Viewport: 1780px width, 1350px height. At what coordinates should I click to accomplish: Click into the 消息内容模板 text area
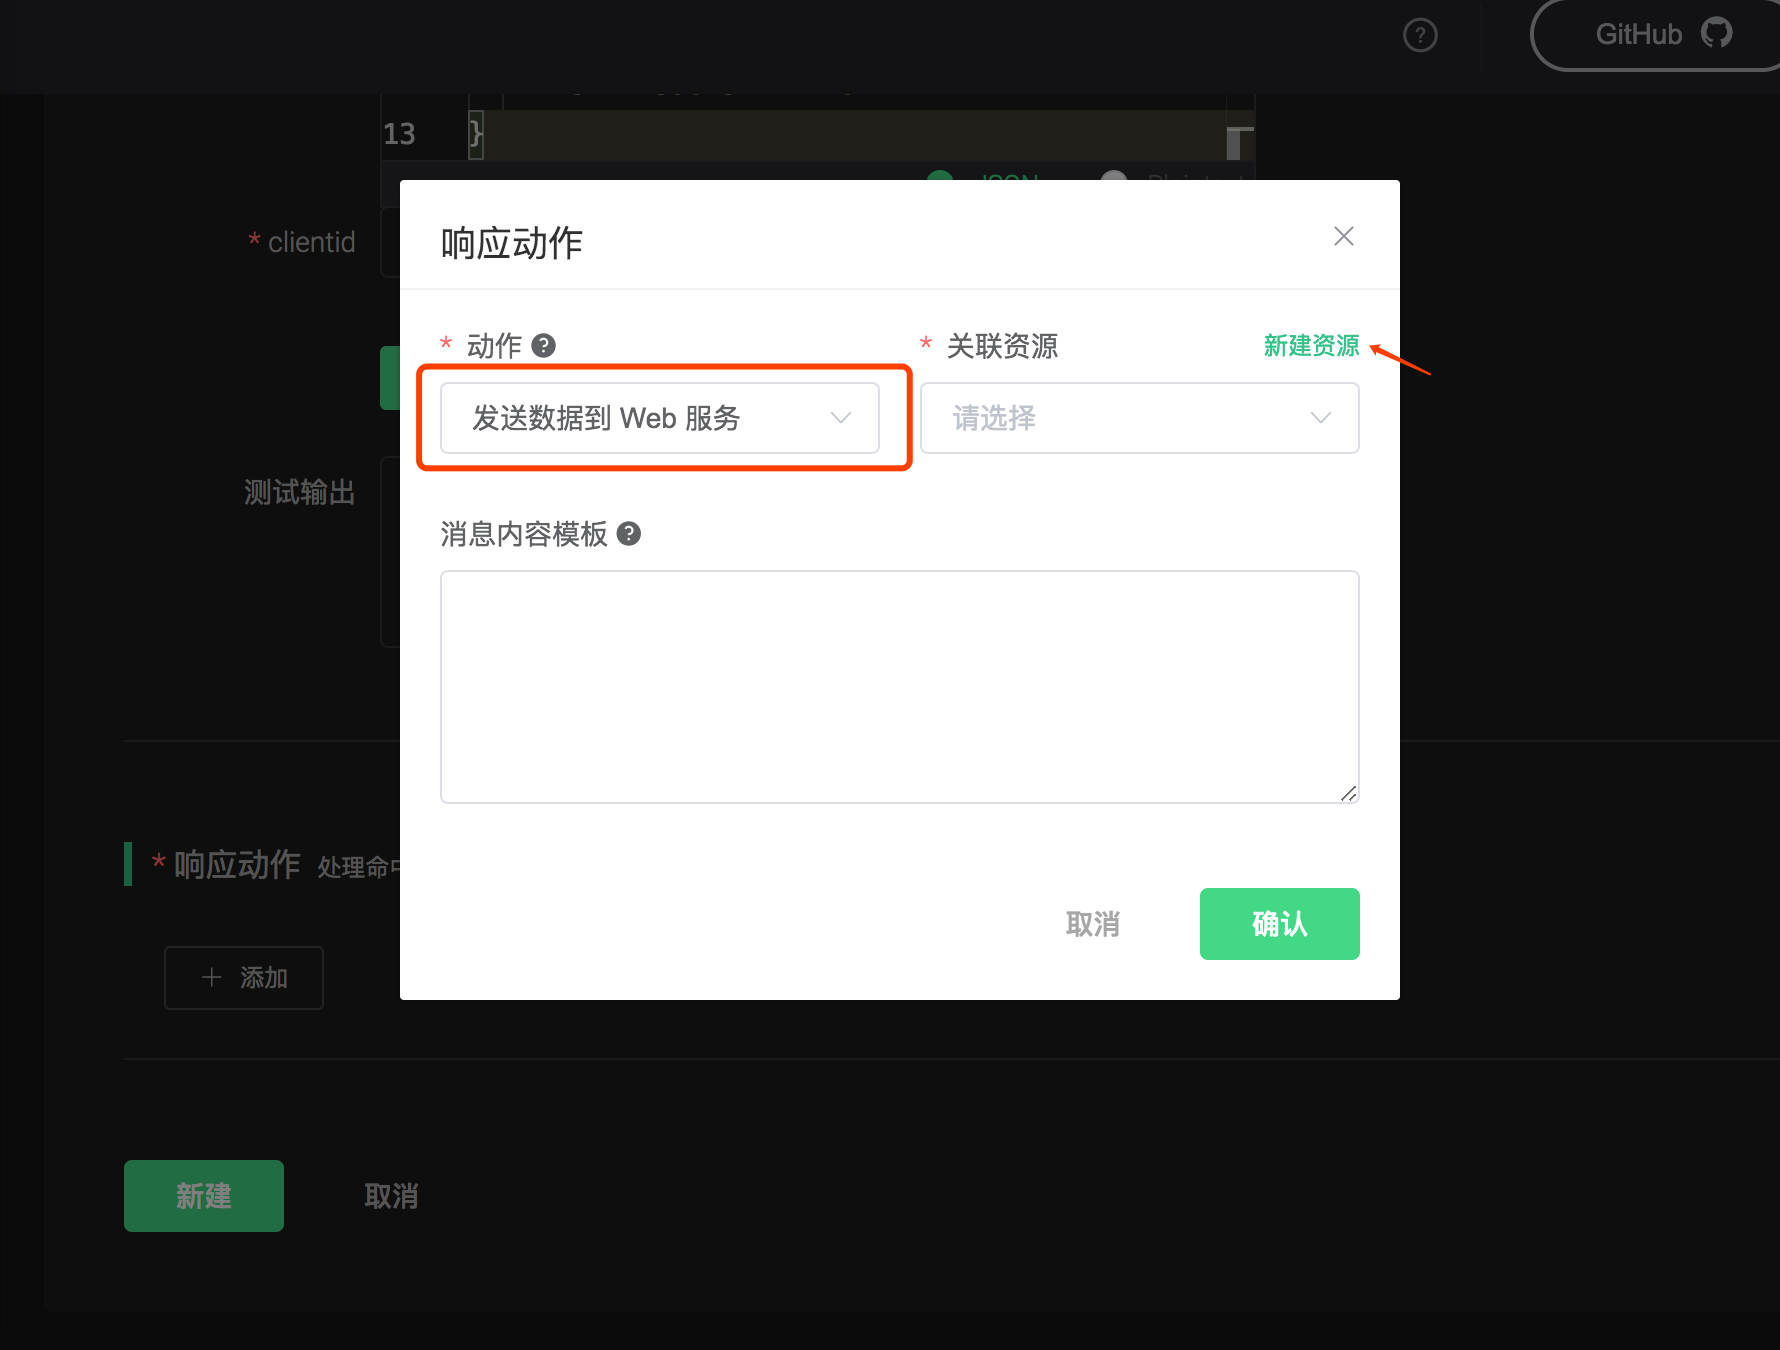[899, 687]
